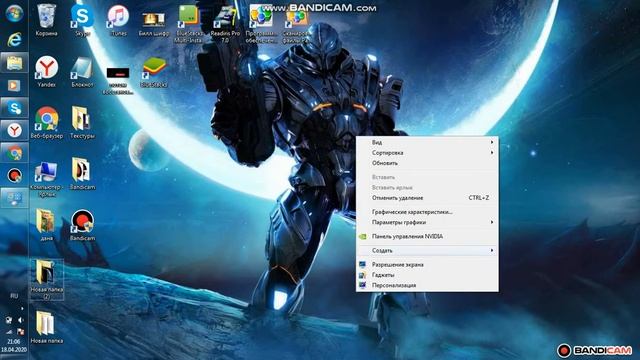The height and width of the screenshot is (360, 640).
Task: Switch to Yandex browser in taskbar
Action: [14, 130]
